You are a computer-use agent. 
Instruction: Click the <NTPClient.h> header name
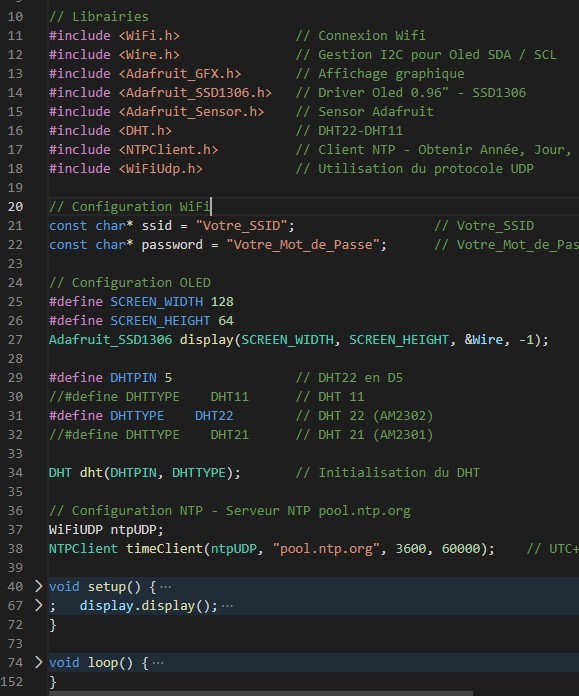point(168,150)
